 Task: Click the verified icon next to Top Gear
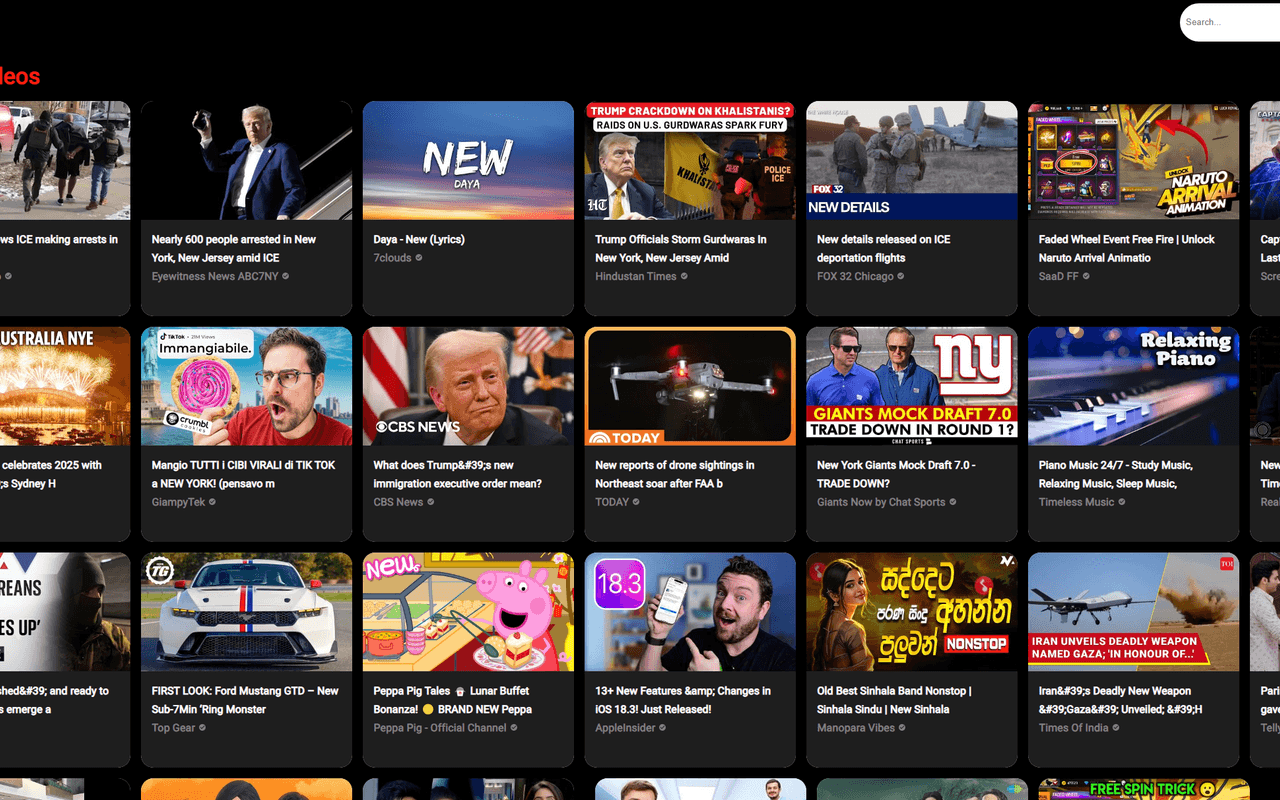(203, 727)
